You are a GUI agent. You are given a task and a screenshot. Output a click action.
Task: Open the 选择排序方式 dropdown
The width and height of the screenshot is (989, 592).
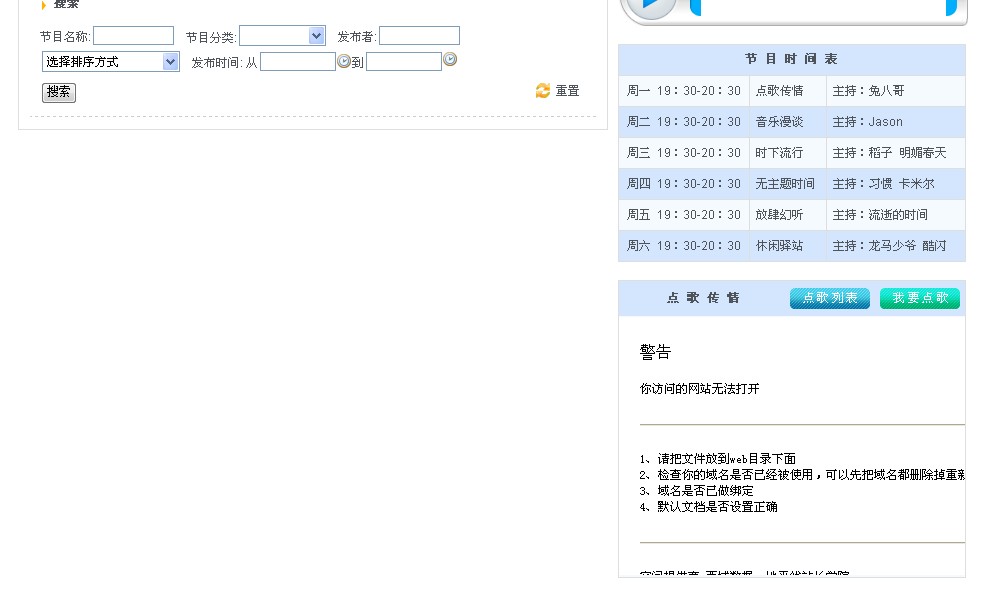click(110, 62)
